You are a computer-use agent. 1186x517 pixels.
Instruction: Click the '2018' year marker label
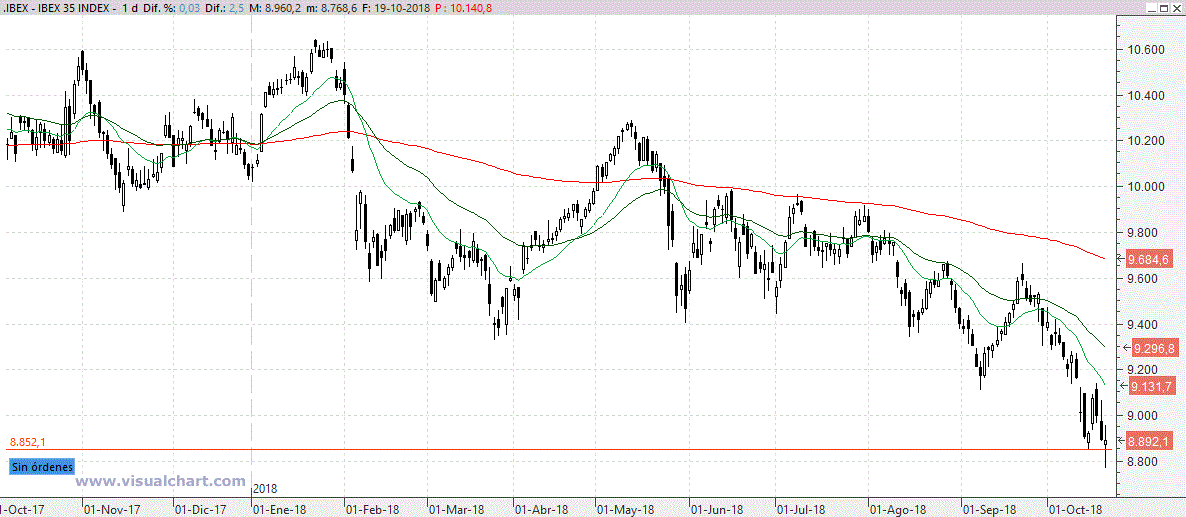pyautogui.click(x=265, y=488)
